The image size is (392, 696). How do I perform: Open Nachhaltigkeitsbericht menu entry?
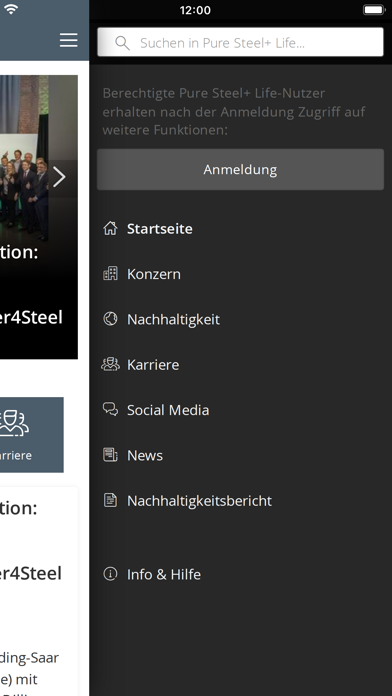(x=199, y=501)
